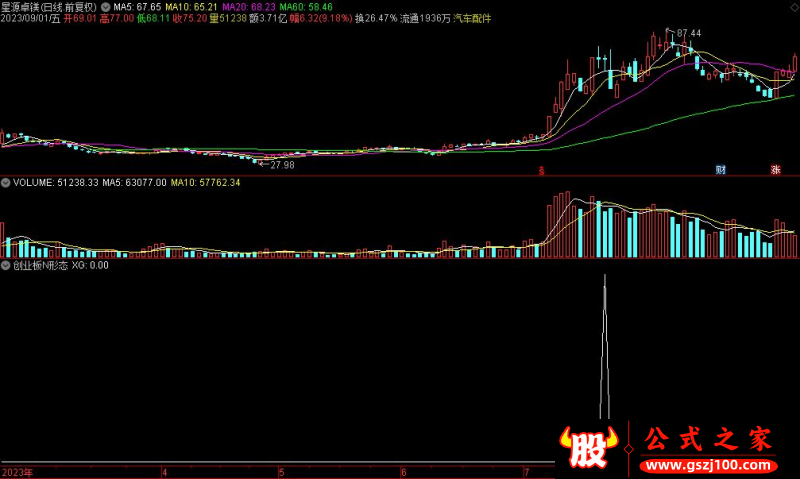Image resolution: width=800 pixels, height=479 pixels.
Task: Click the volume MA5: 63077.00 label
Action: 134,183
